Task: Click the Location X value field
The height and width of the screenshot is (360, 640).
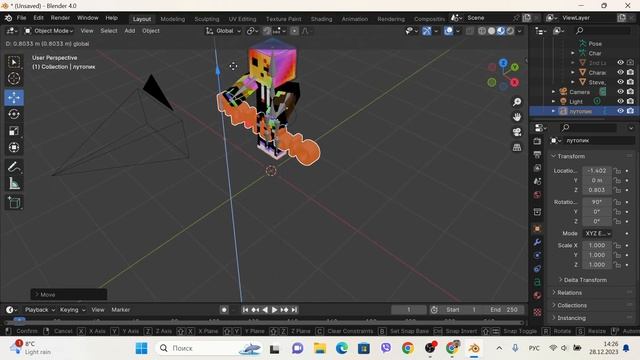Action: pyautogui.click(x=597, y=171)
